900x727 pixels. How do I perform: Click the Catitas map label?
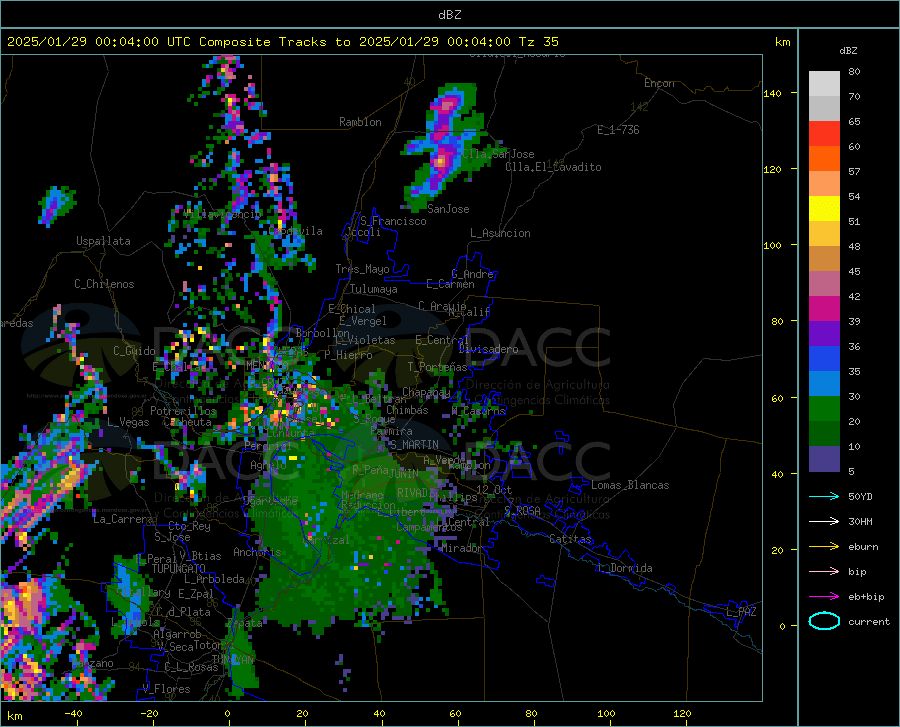[570, 539]
